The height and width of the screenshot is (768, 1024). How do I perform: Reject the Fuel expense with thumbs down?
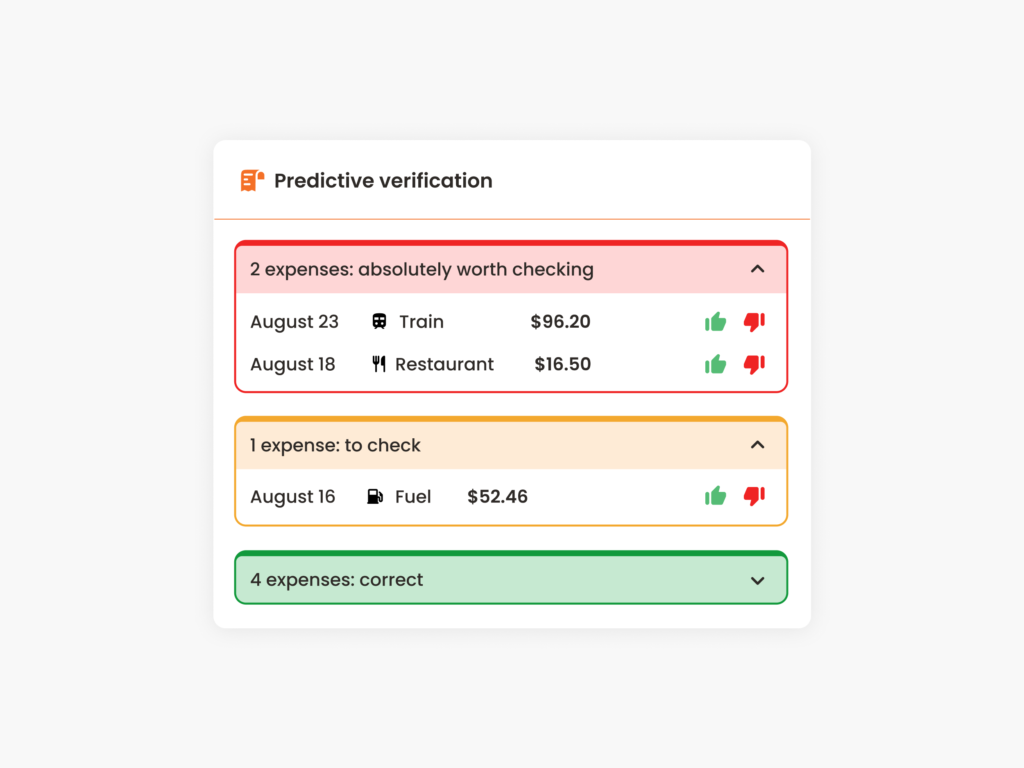click(x=753, y=496)
